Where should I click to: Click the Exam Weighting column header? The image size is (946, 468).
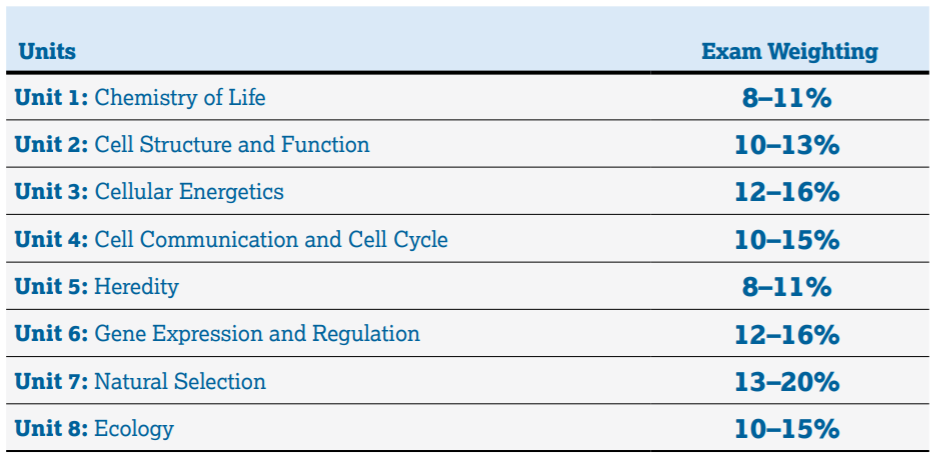pos(789,51)
